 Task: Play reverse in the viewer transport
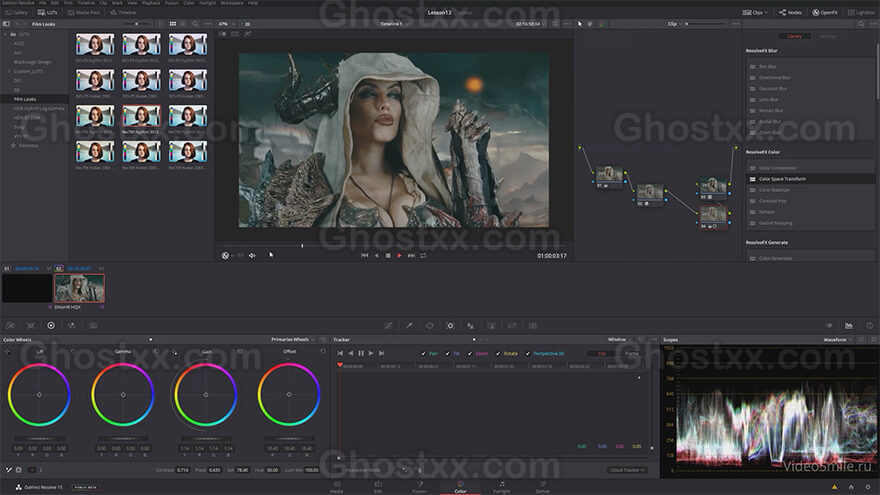point(376,255)
